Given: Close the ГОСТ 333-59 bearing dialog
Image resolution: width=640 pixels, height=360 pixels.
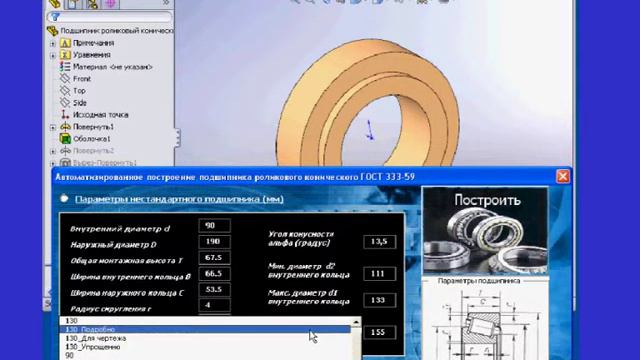Looking at the screenshot, I should 563,176.
